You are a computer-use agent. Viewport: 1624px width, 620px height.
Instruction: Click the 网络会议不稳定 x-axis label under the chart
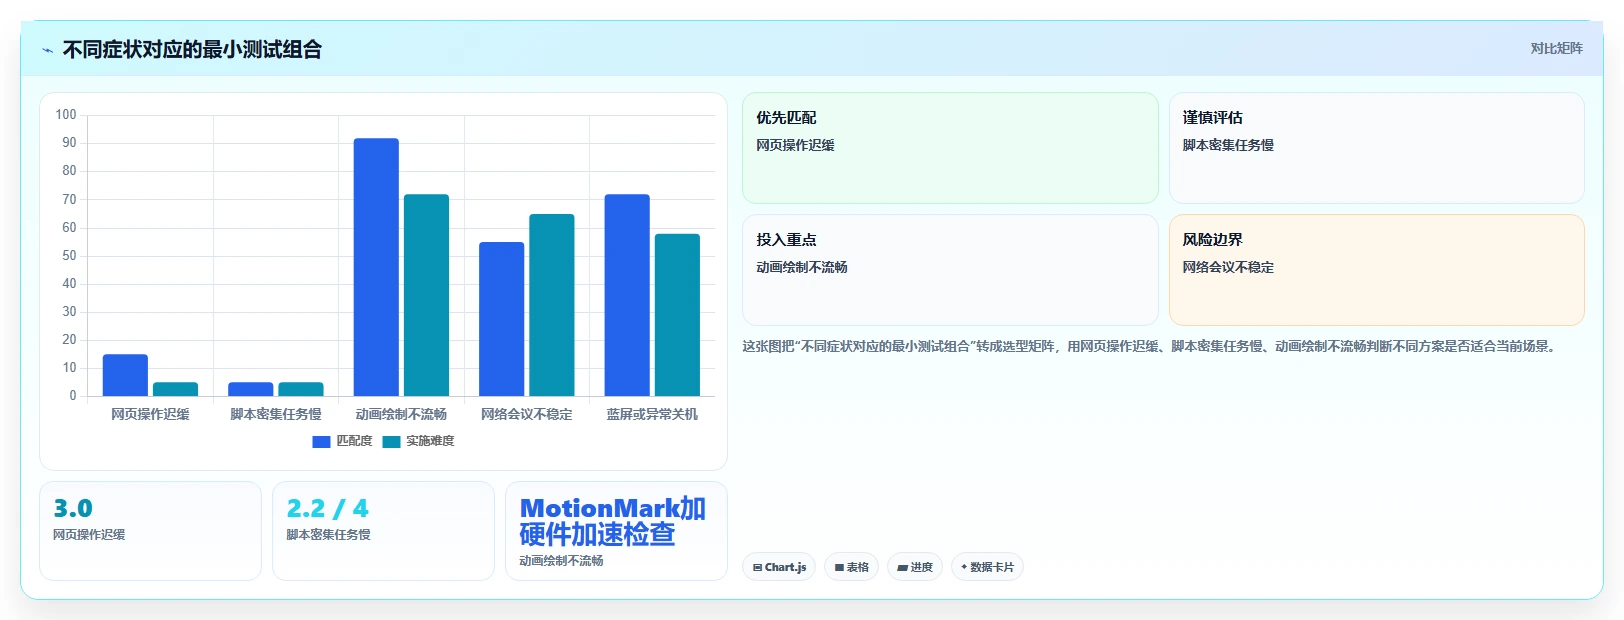click(x=526, y=414)
